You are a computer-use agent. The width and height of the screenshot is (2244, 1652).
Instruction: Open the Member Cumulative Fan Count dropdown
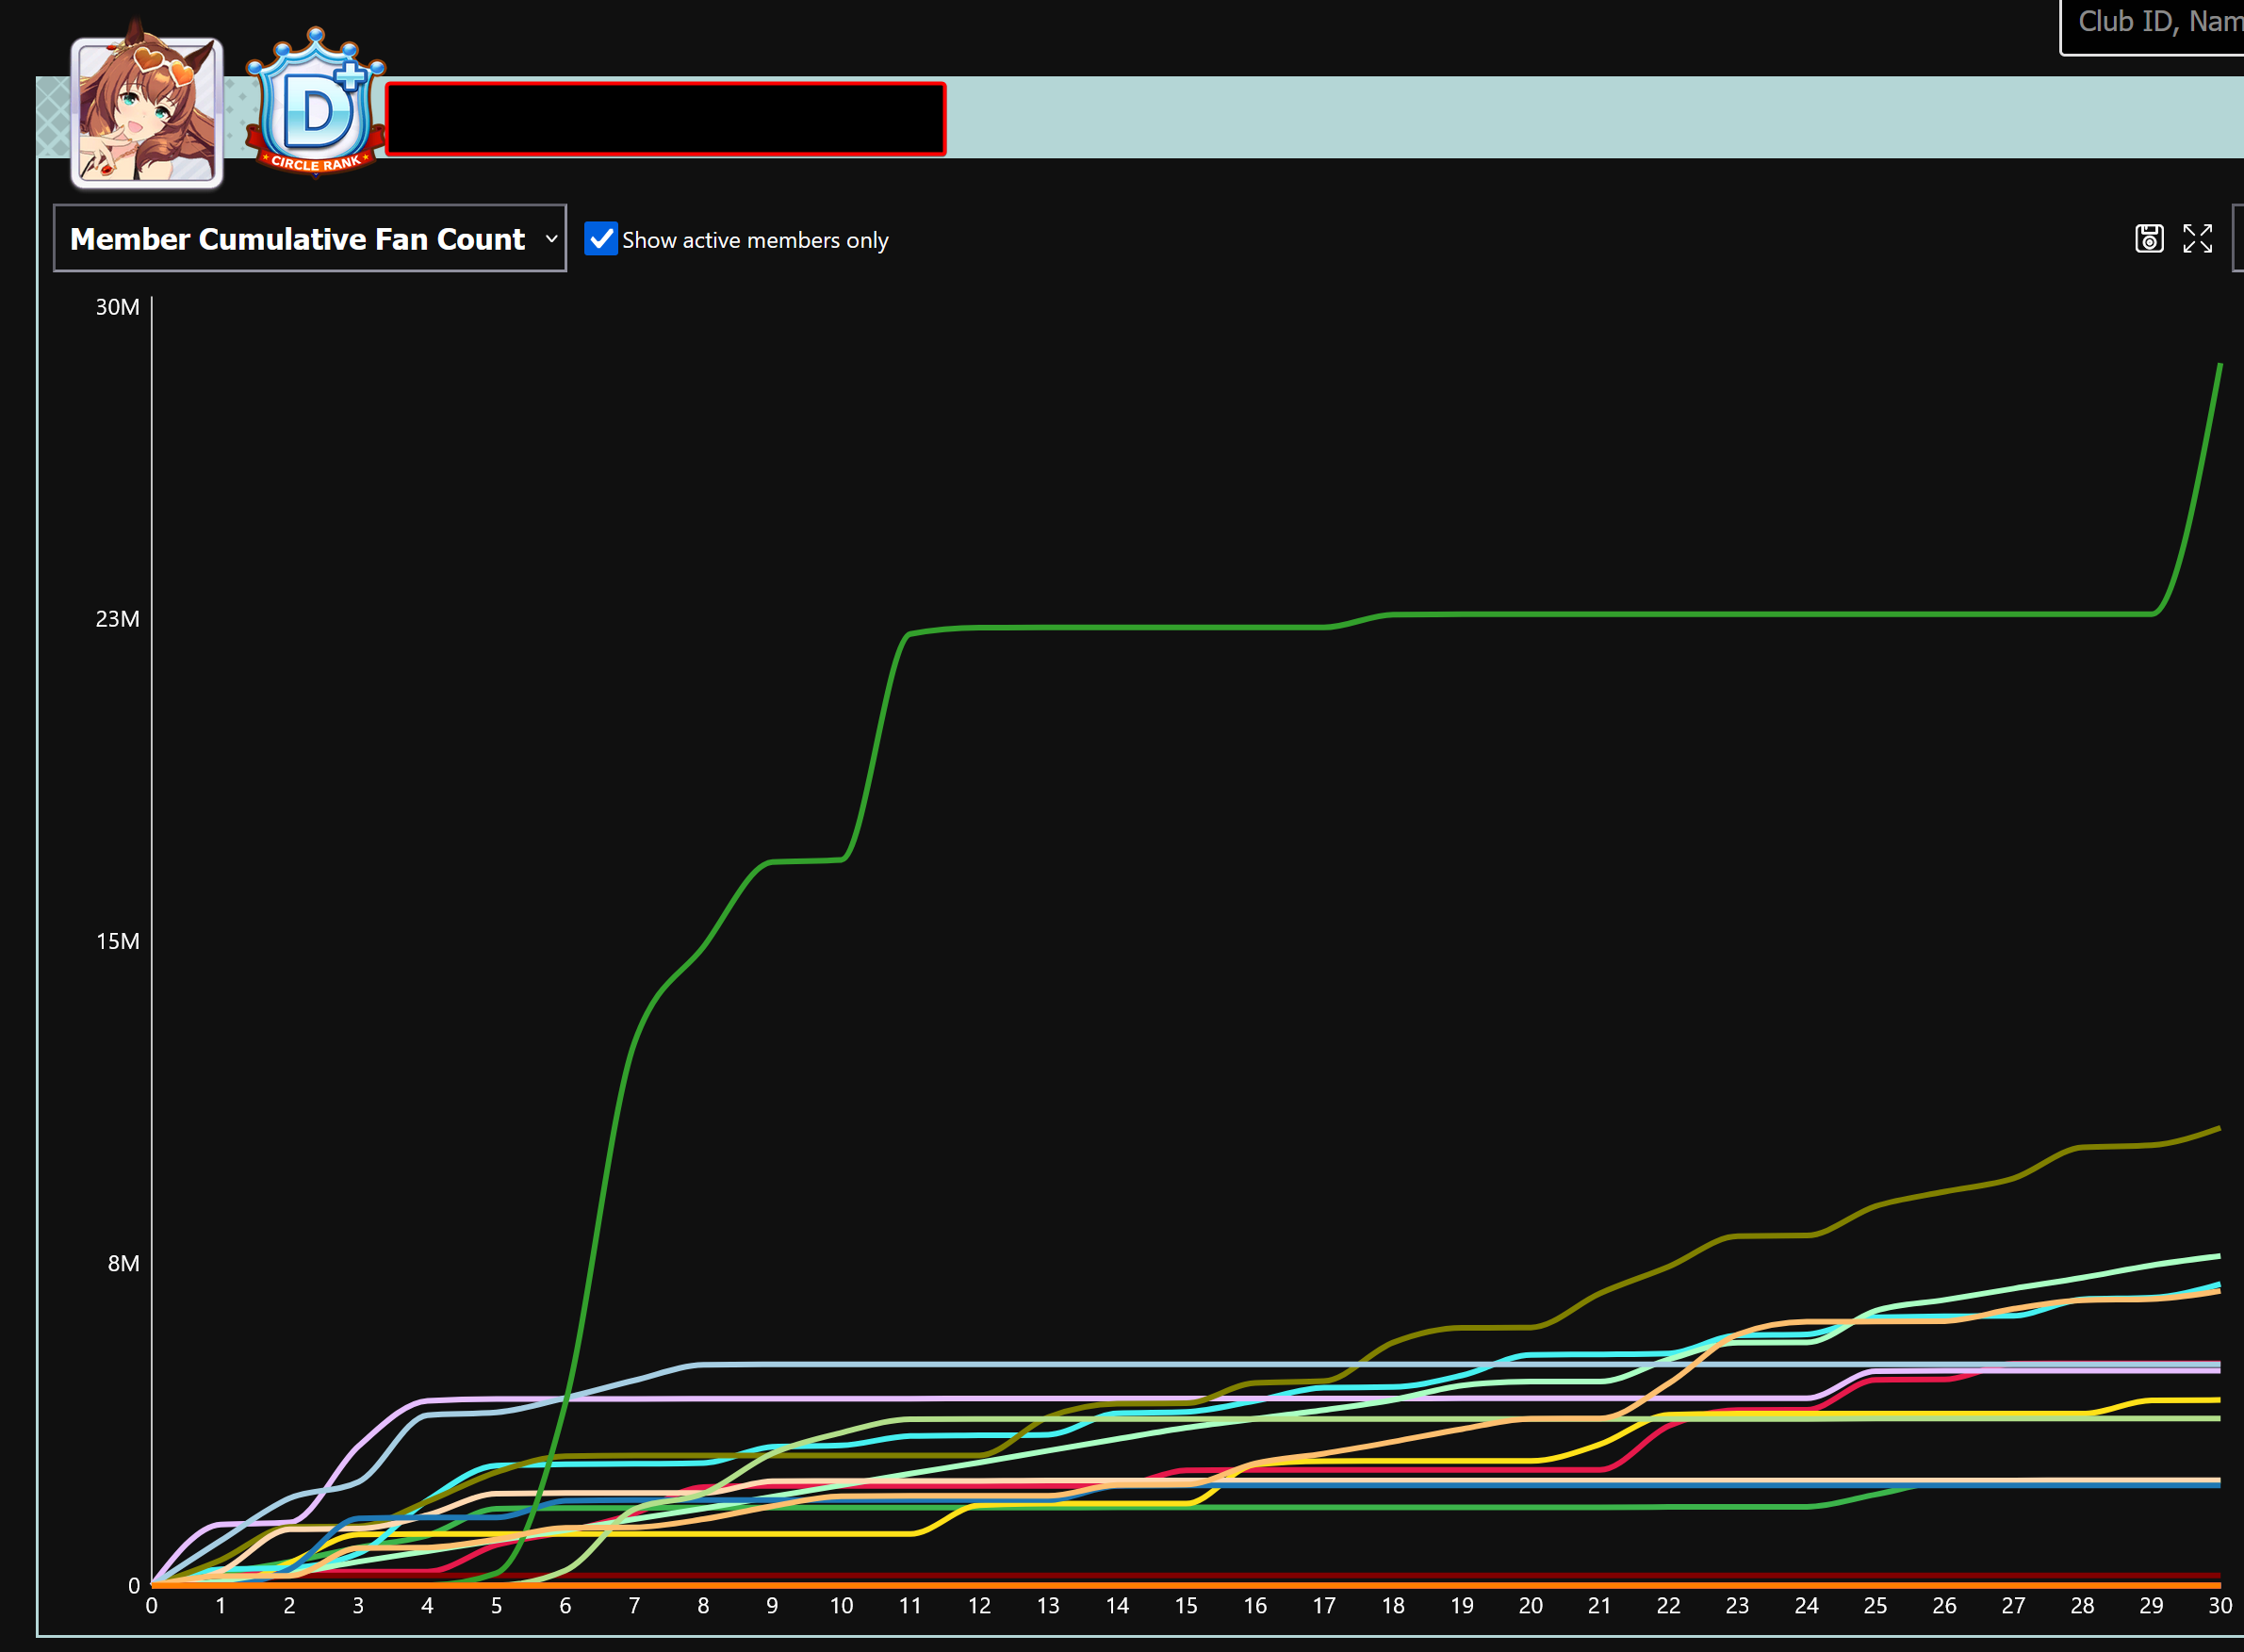point(298,239)
